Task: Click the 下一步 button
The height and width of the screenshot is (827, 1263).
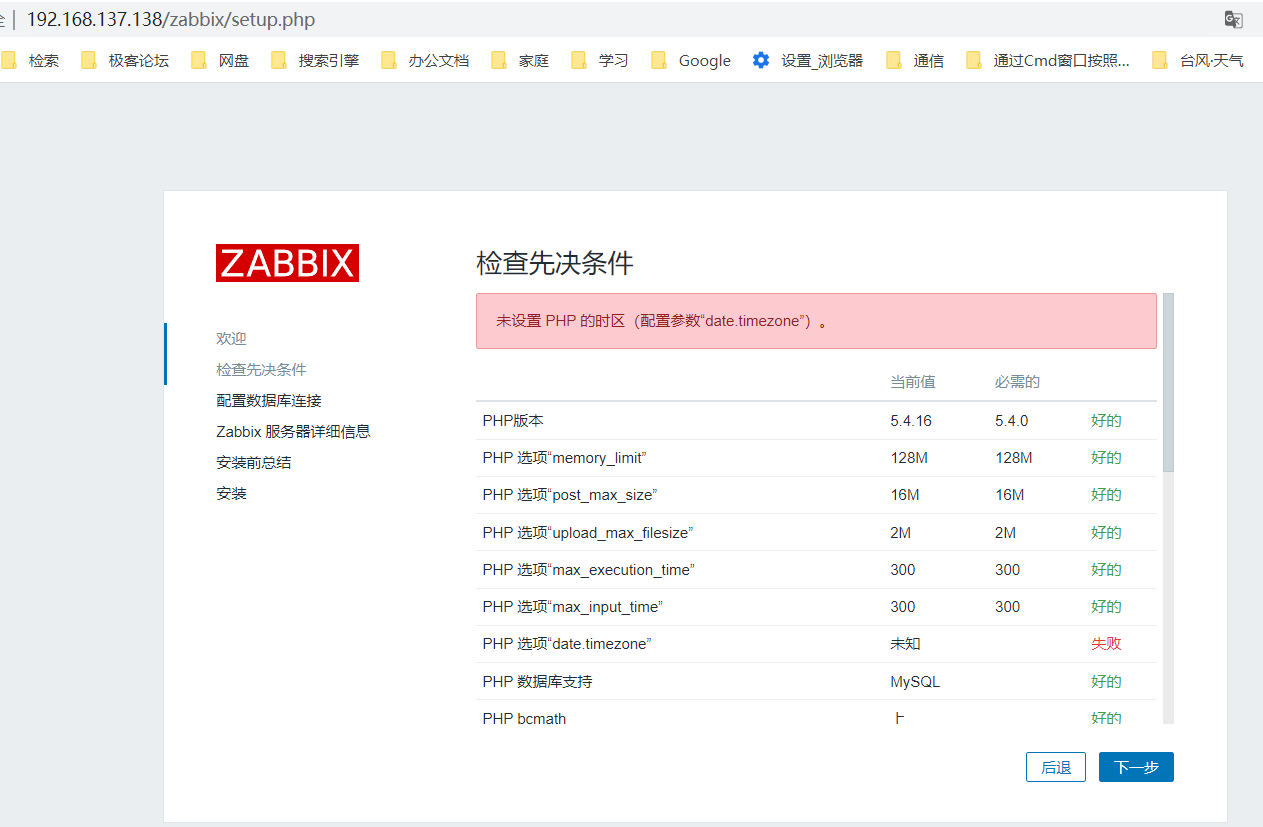Action: 1136,767
